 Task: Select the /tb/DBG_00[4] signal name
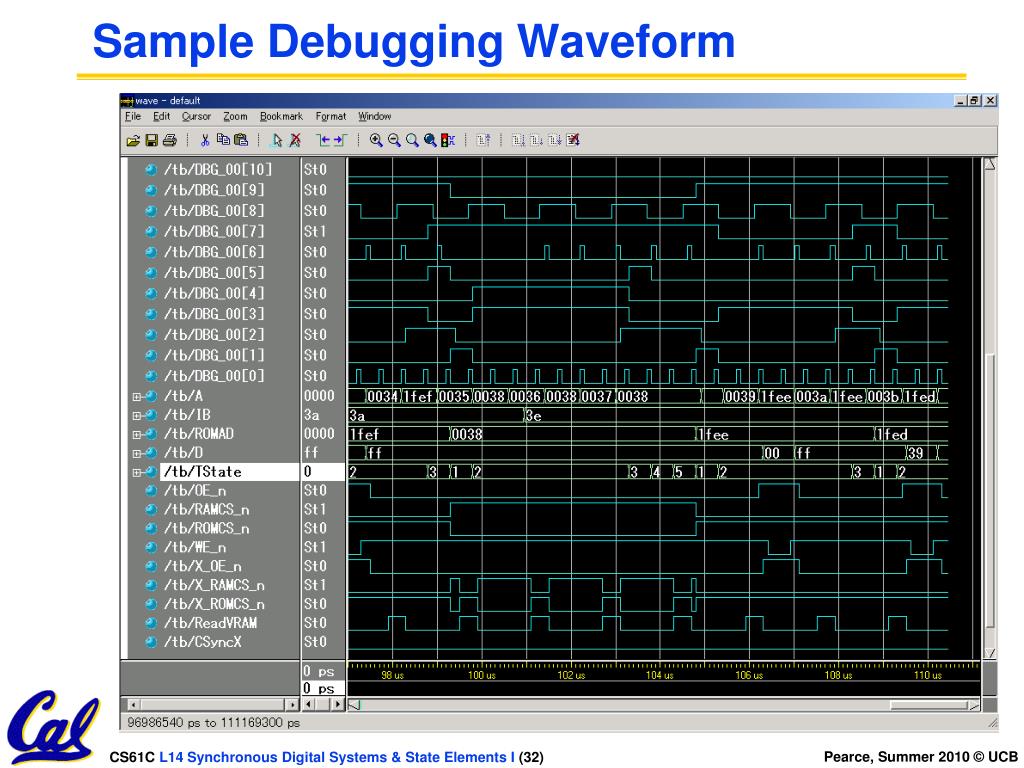[214, 294]
